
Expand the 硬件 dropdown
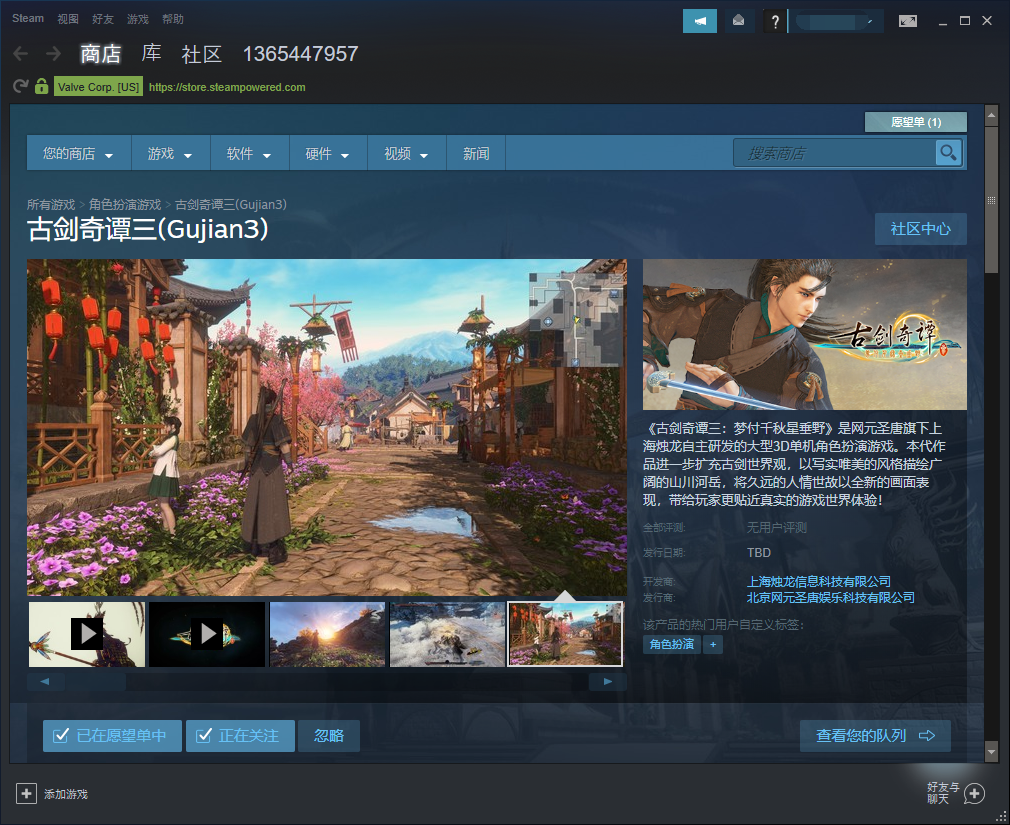(x=329, y=153)
